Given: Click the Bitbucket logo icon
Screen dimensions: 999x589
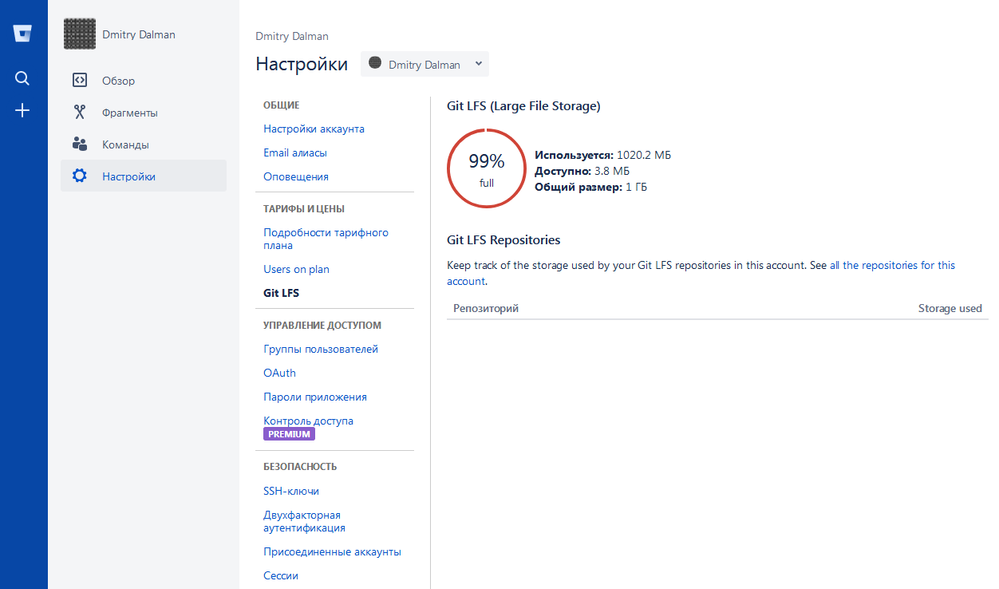Looking at the screenshot, I should coord(22,33).
